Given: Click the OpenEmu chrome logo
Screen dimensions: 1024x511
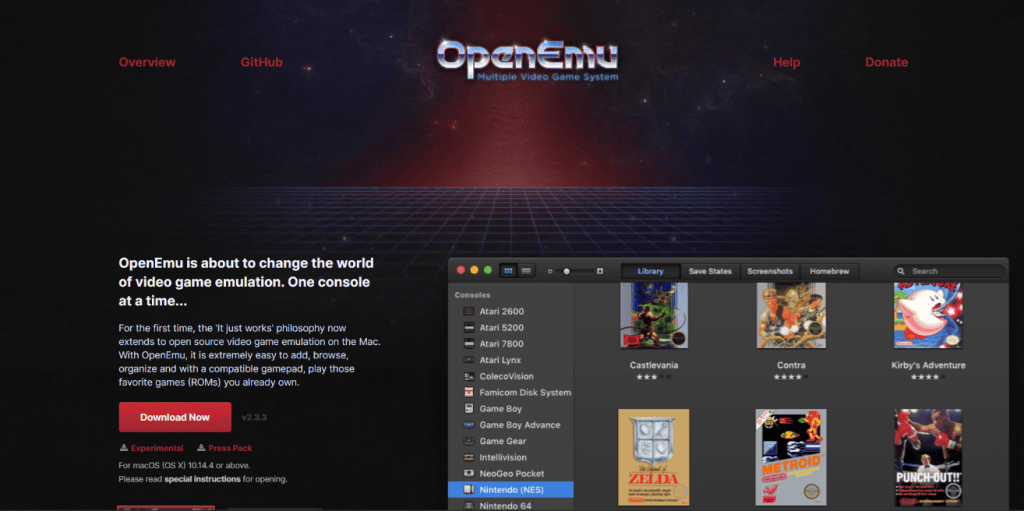Looking at the screenshot, I should point(527,60).
